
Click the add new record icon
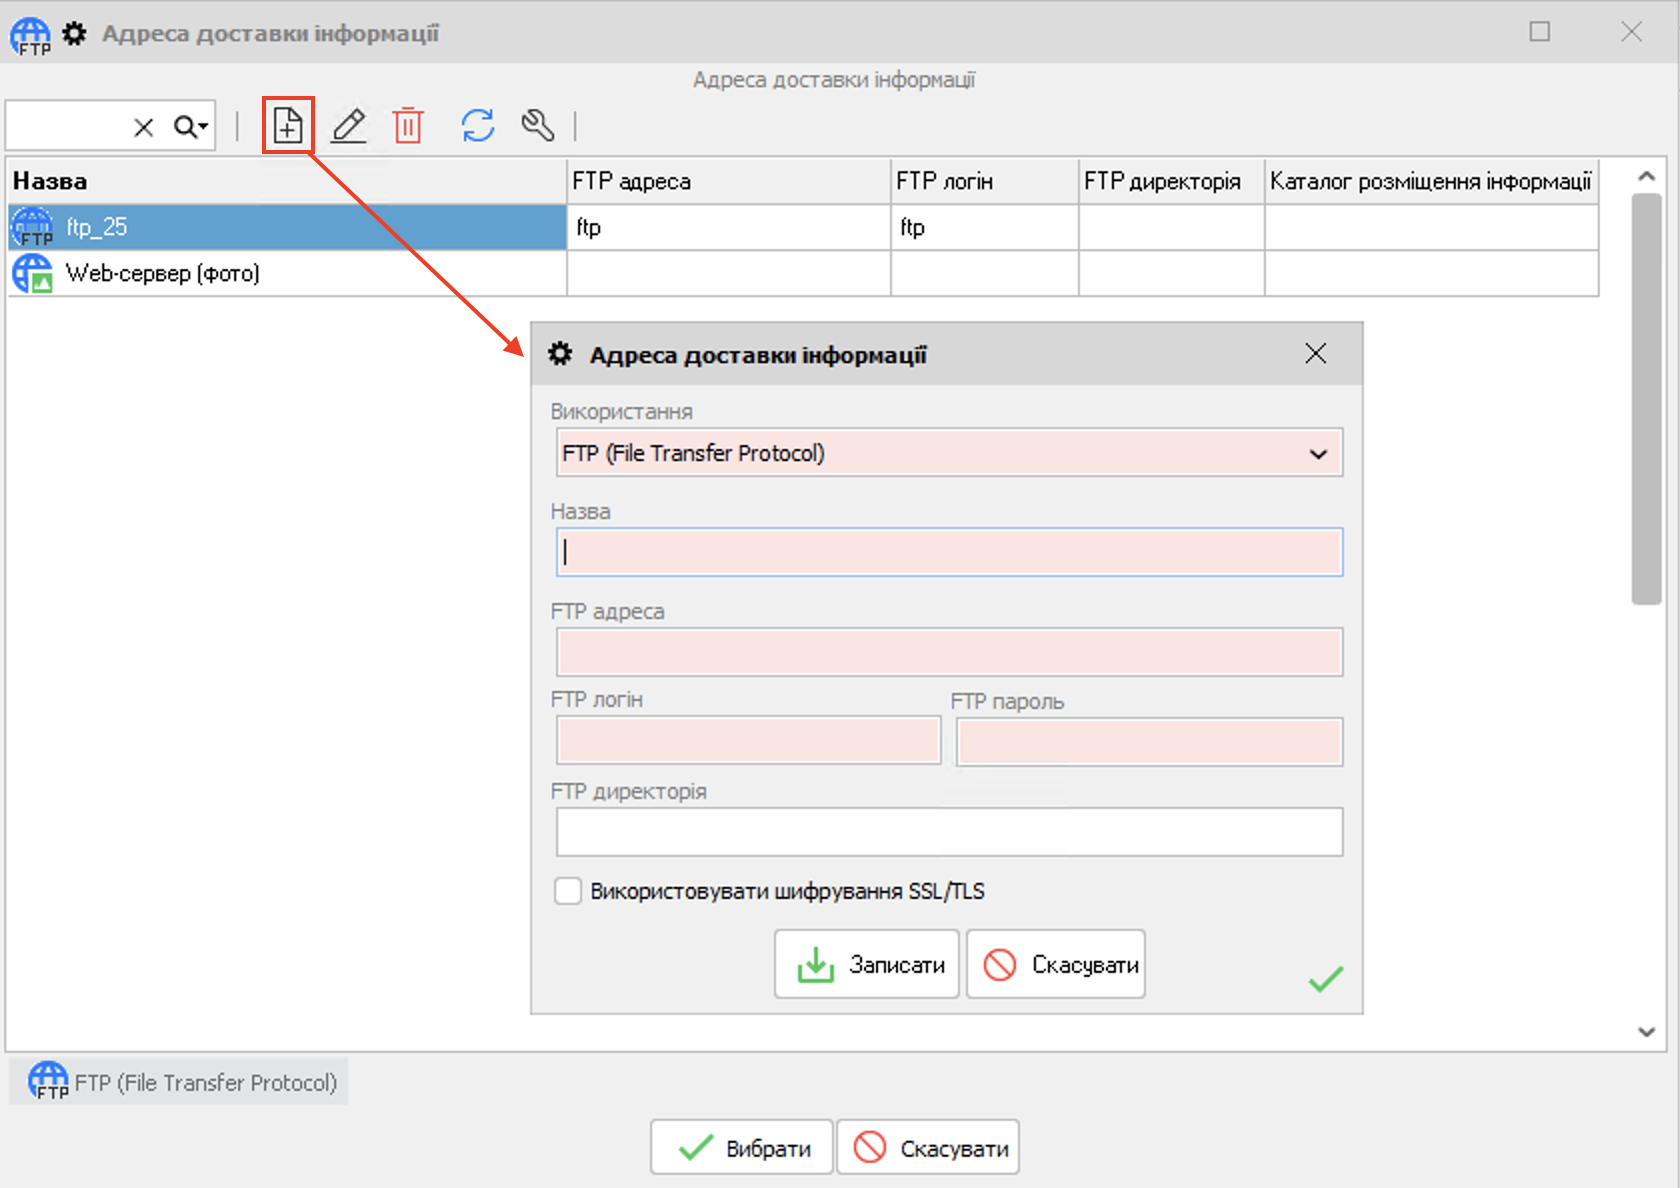(288, 126)
